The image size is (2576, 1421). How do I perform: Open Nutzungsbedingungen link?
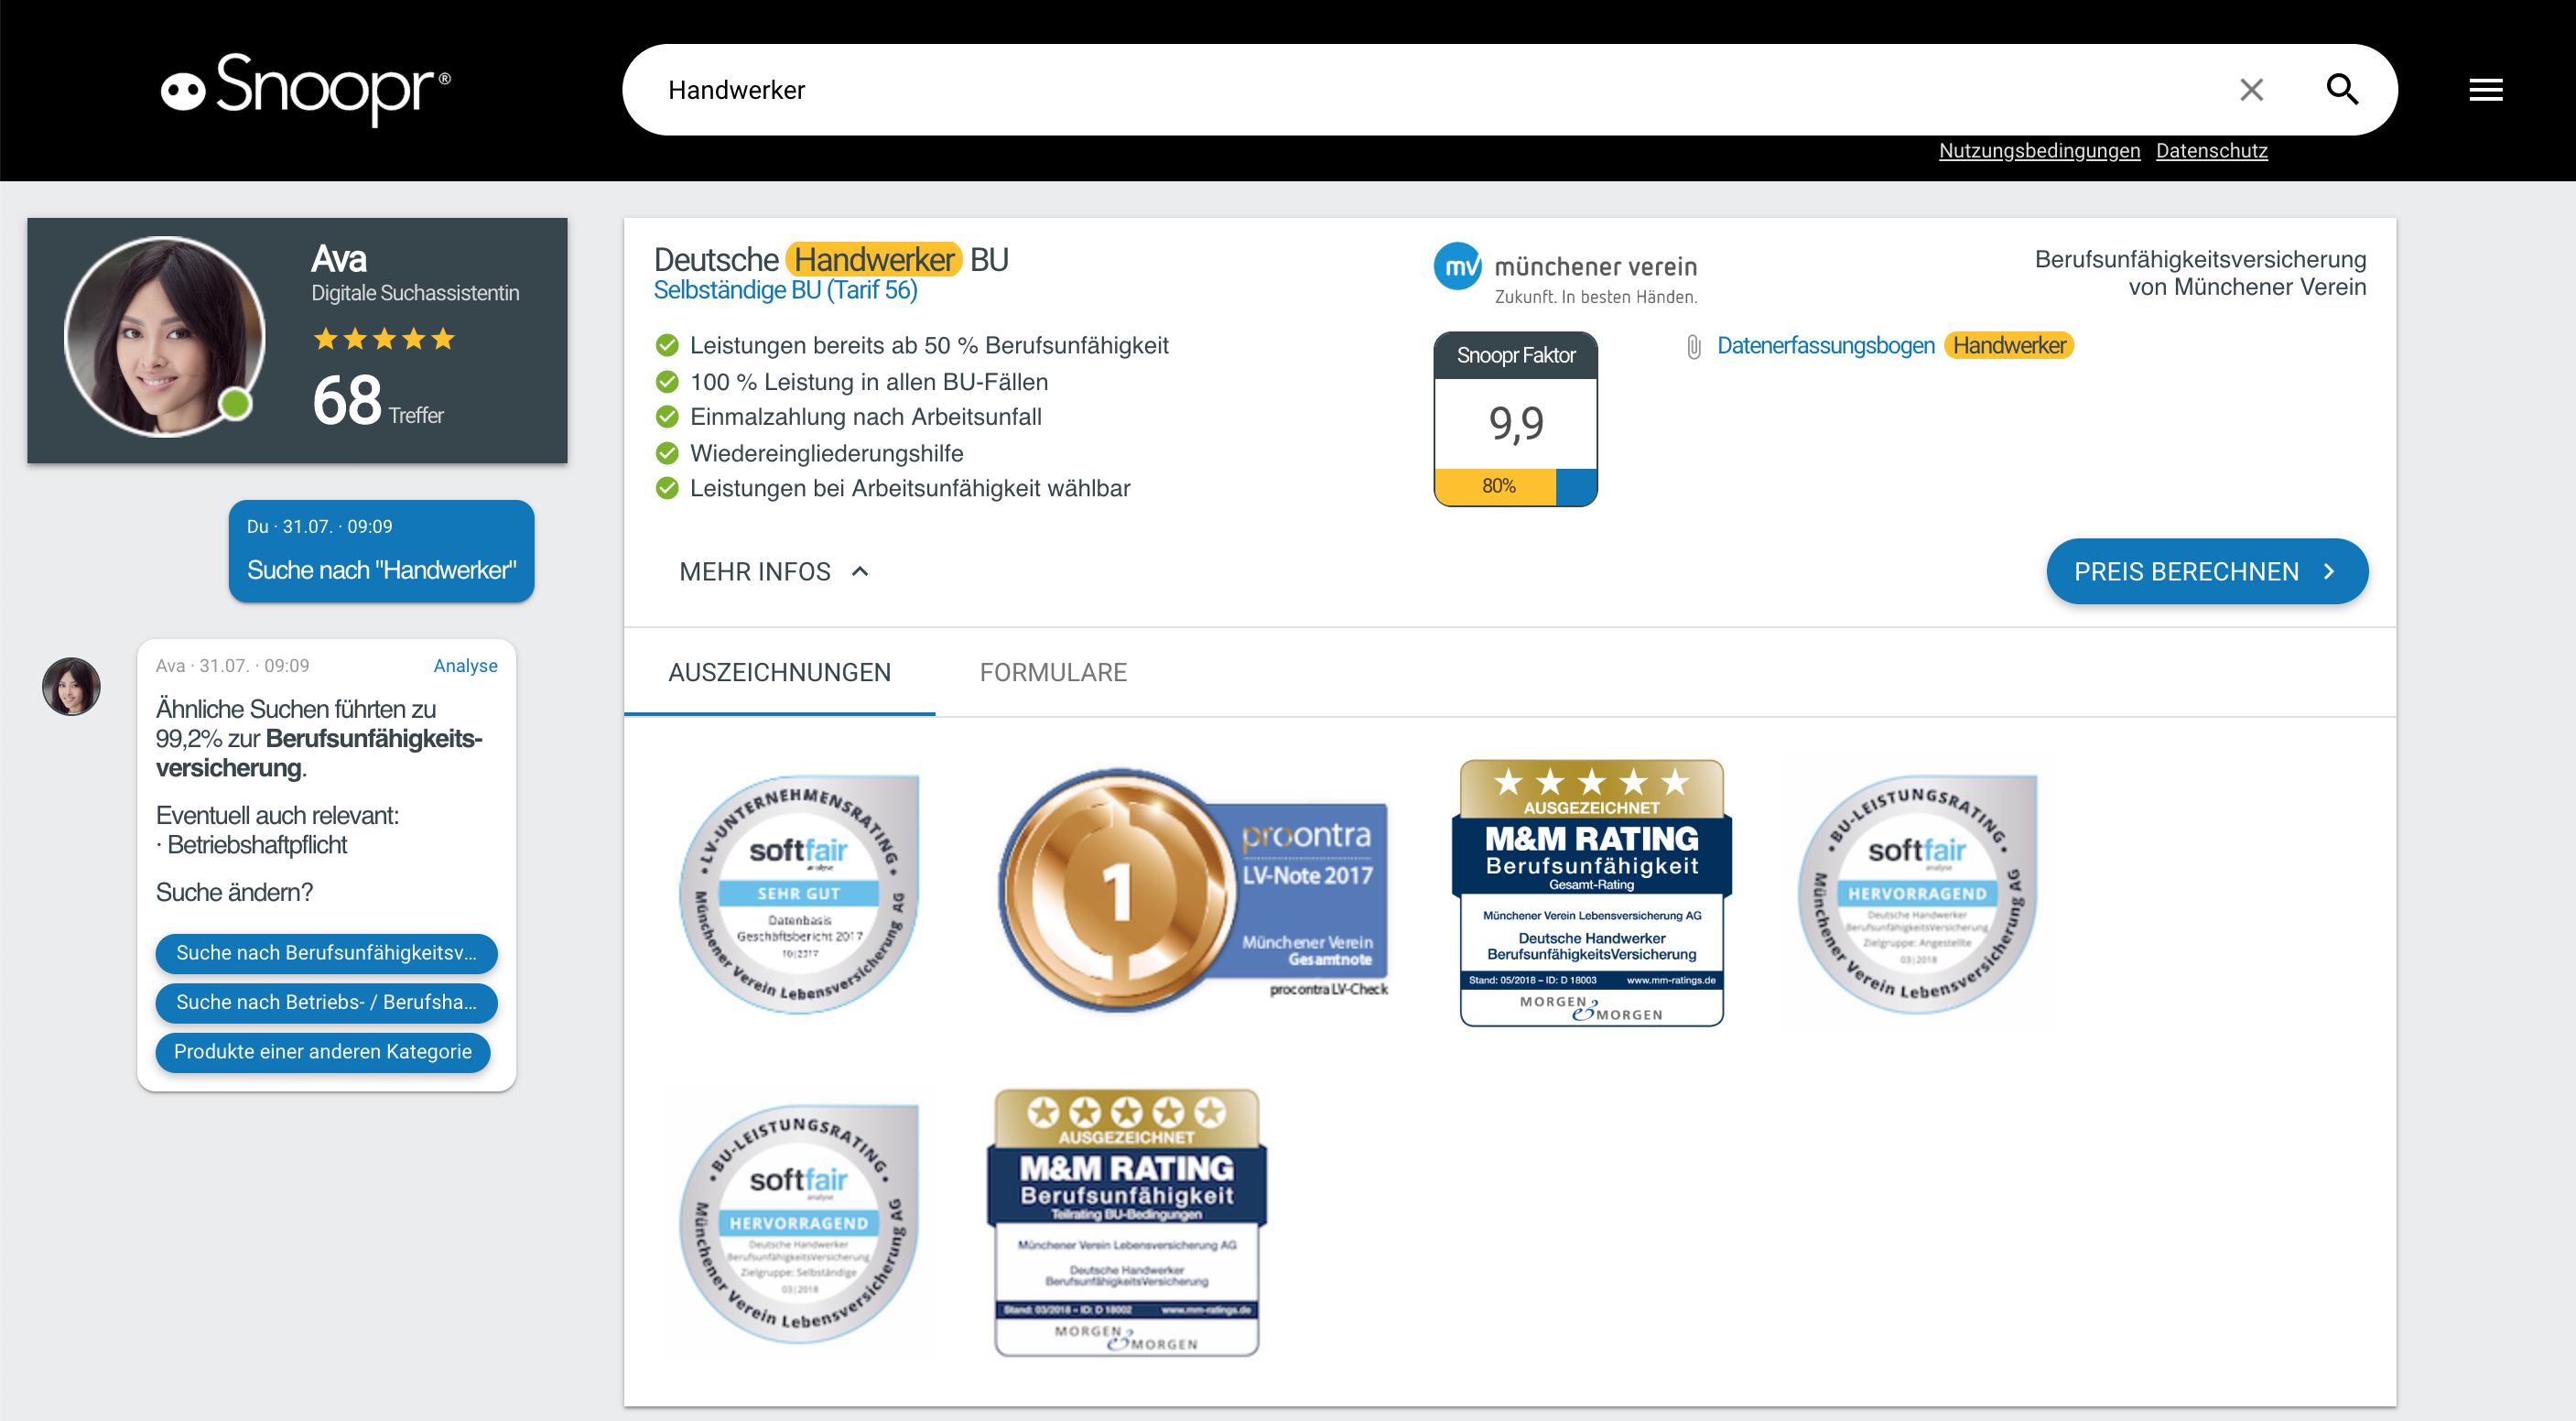pyautogui.click(x=2039, y=151)
